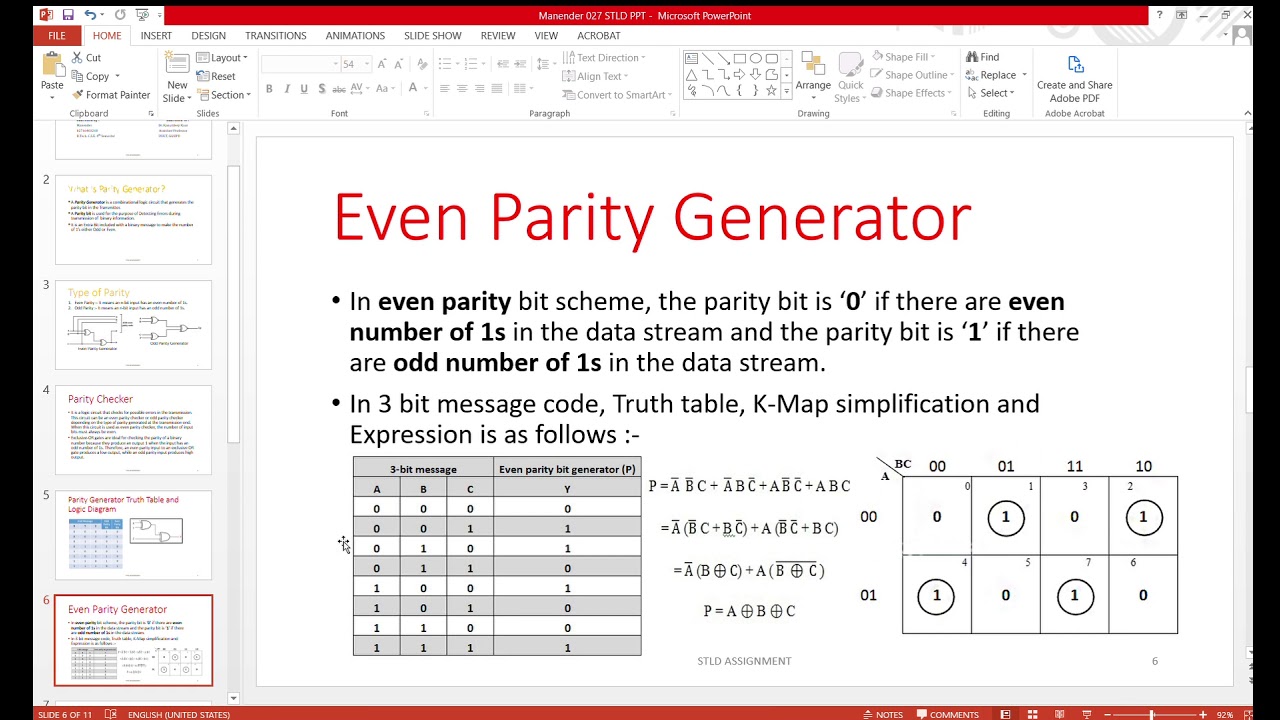The image size is (1280, 720).
Task: Align text left
Action: [x=444, y=89]
